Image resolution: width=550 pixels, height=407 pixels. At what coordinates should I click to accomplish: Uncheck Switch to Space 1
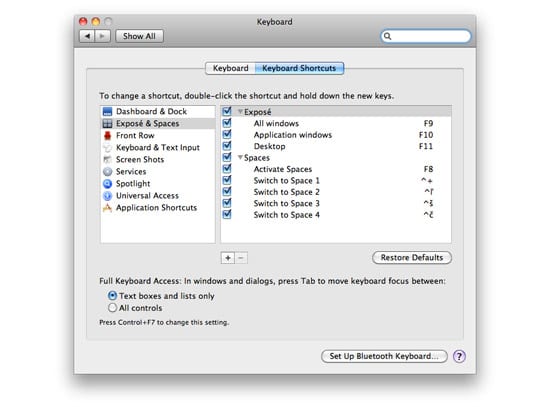tap(227, 180)
